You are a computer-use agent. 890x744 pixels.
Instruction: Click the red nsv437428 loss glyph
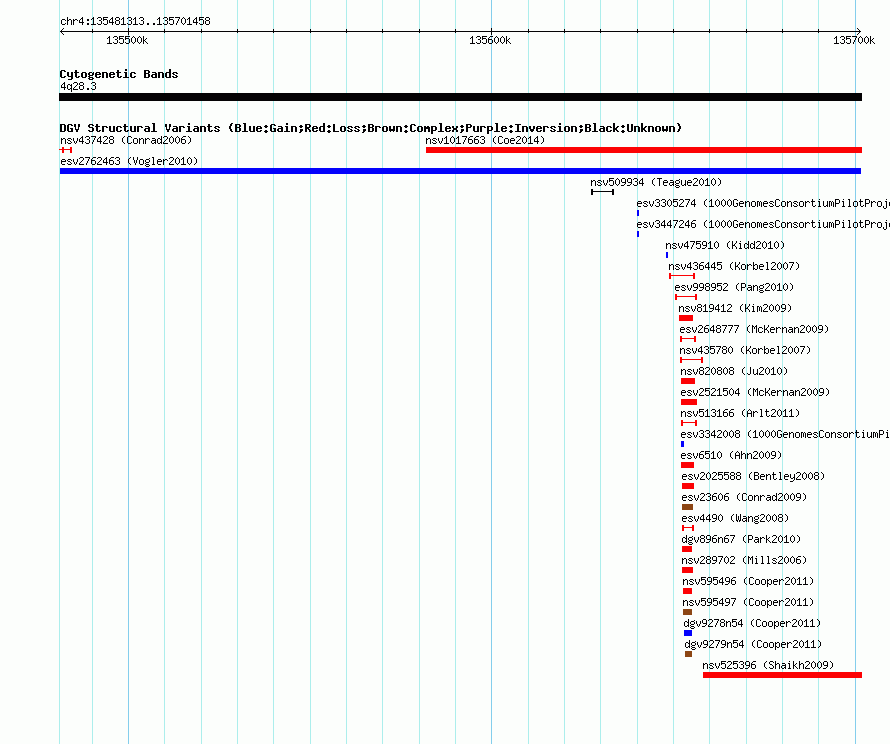point(66,150)
